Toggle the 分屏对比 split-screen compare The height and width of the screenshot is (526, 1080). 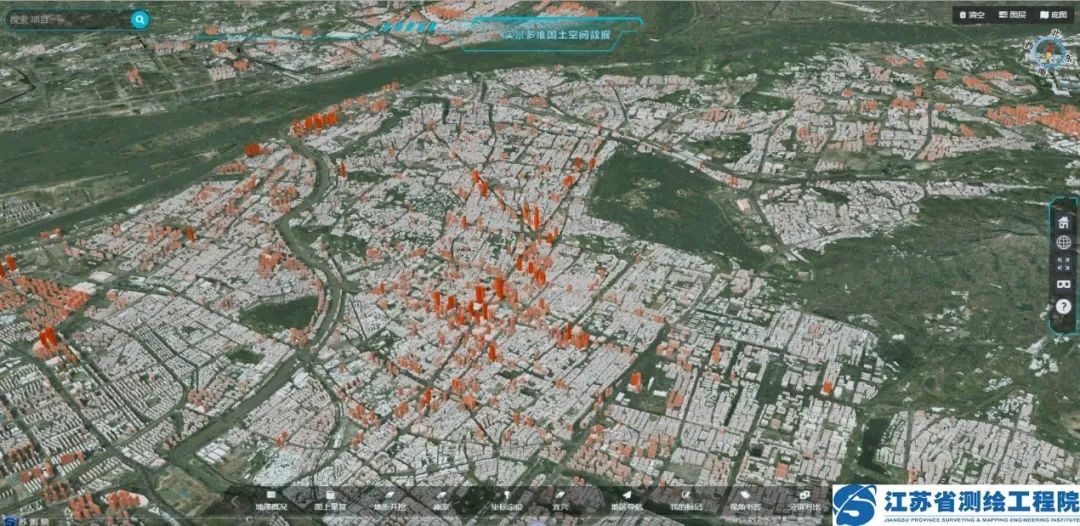(x=804, y=501)
